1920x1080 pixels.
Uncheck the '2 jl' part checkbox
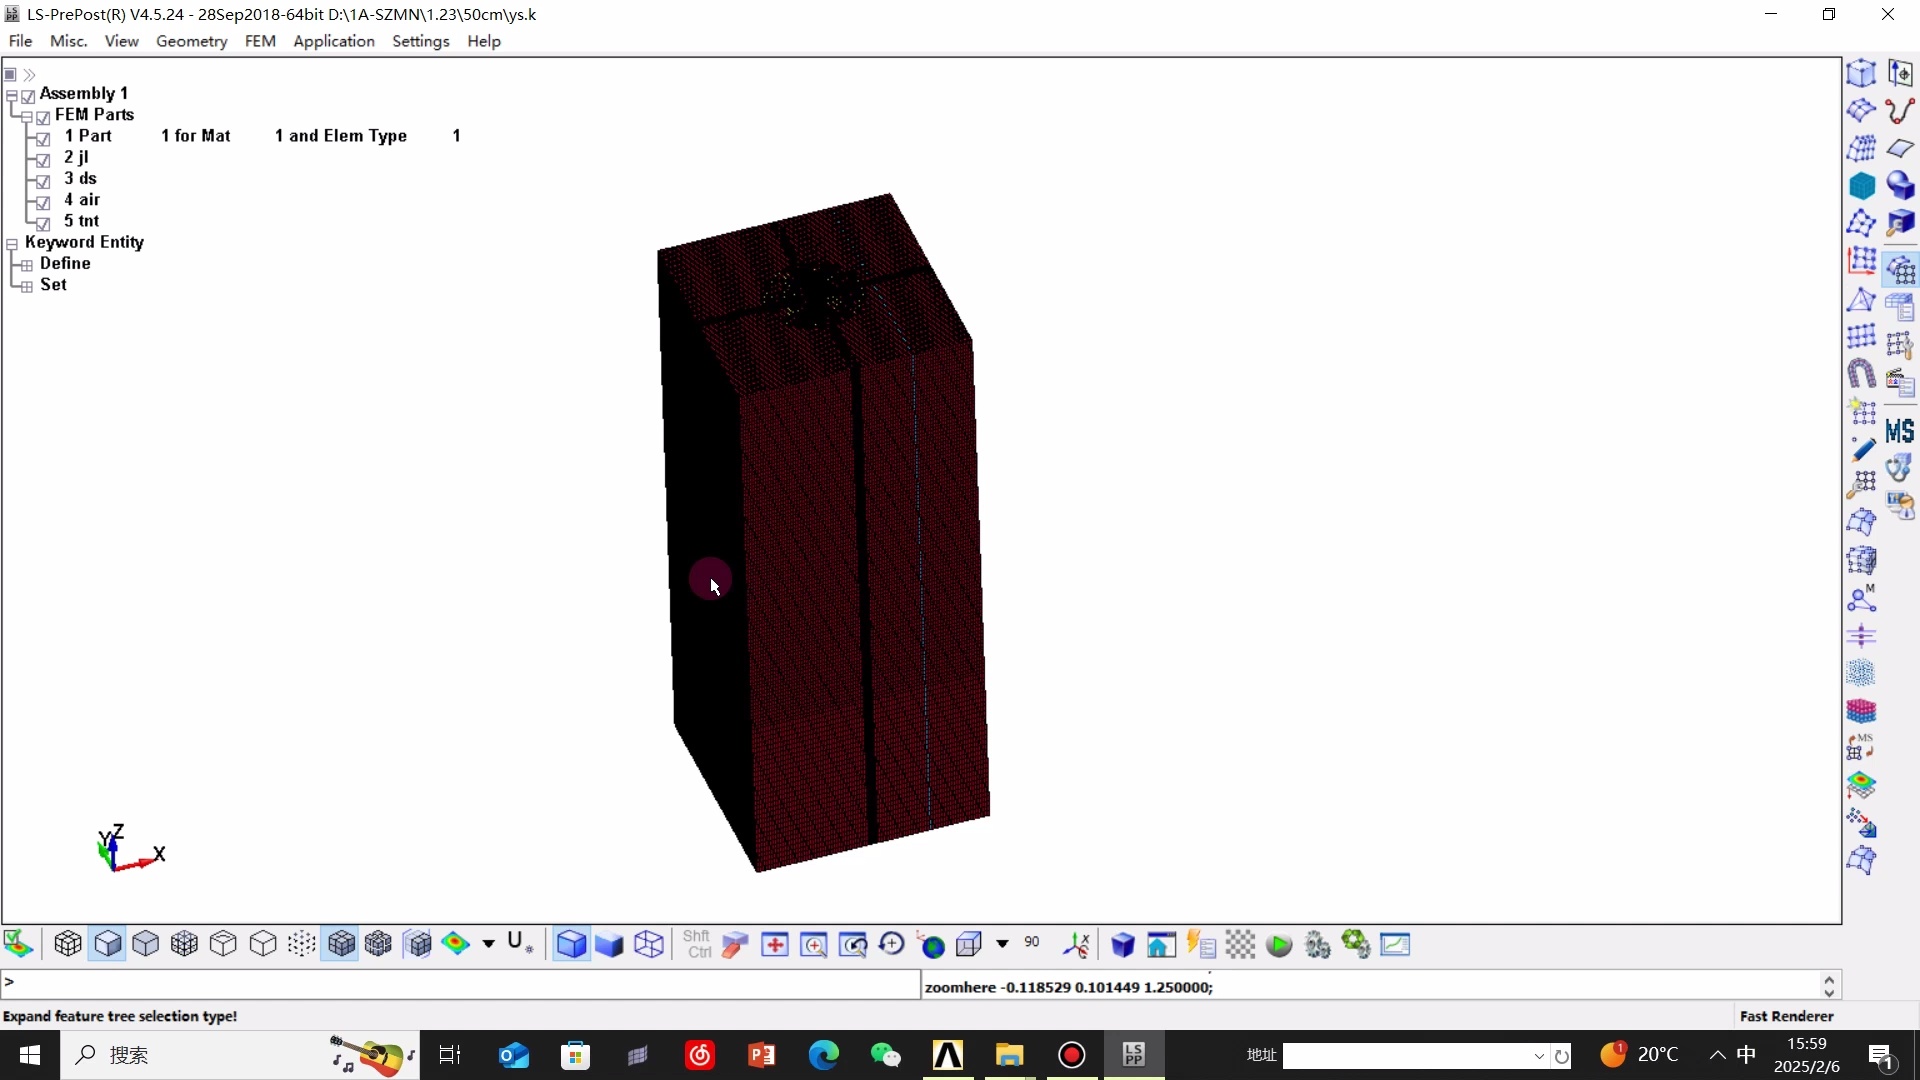coord(43,159)
